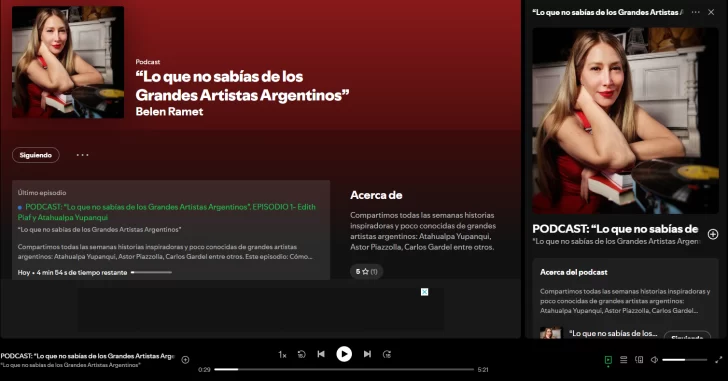Open the 5 star rating button
The height and width of the screenshot is (381, 728).
pos(366,271)
